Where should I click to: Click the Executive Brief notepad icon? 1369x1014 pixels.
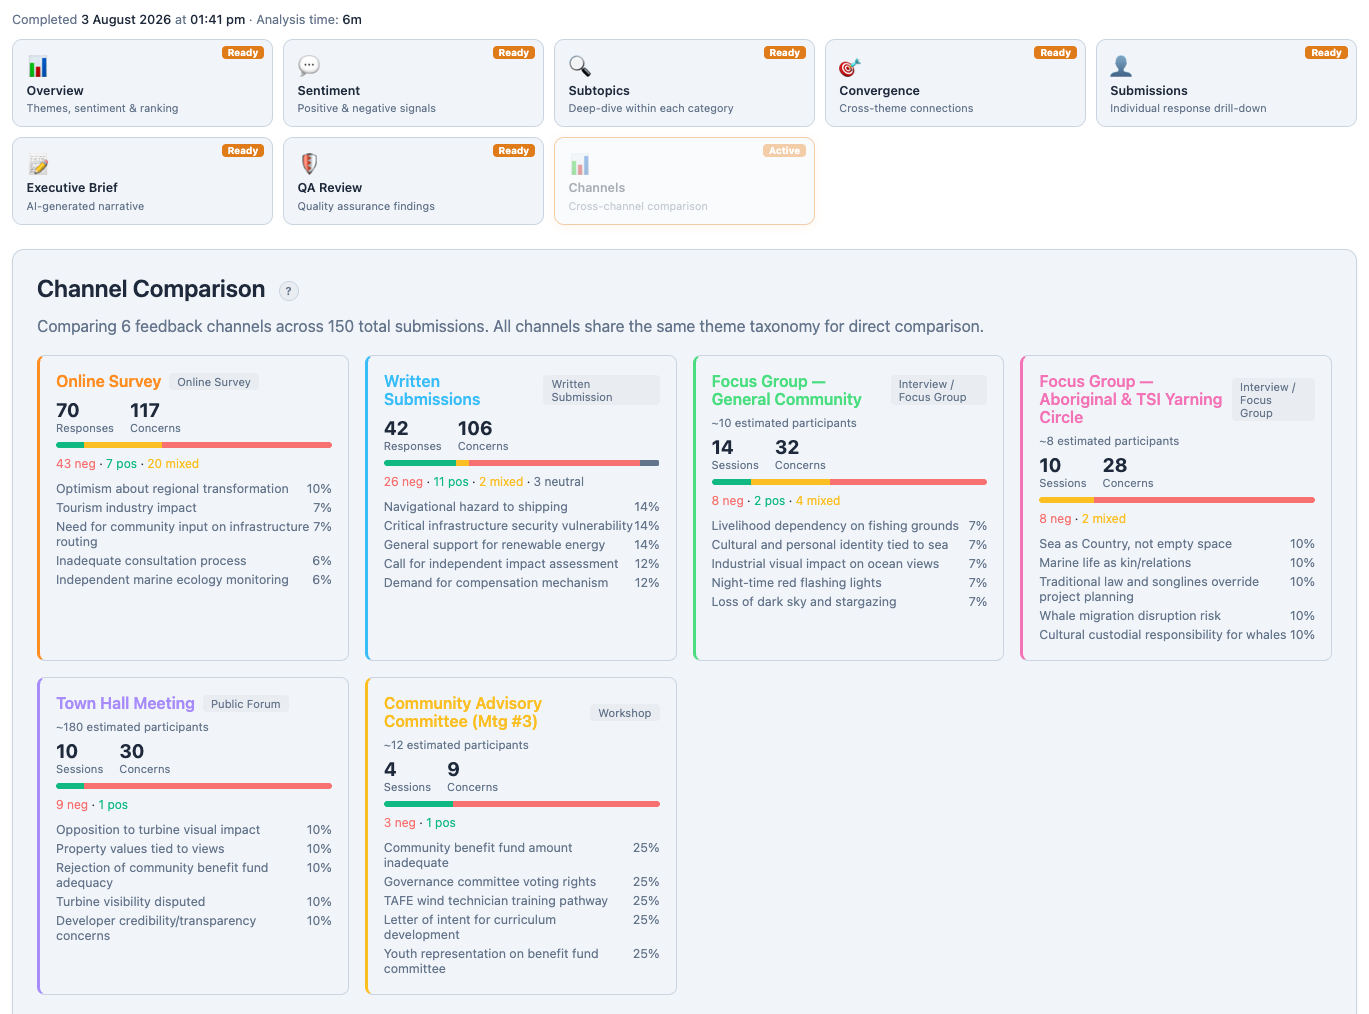pyautogui.click(x=38, y=164)
